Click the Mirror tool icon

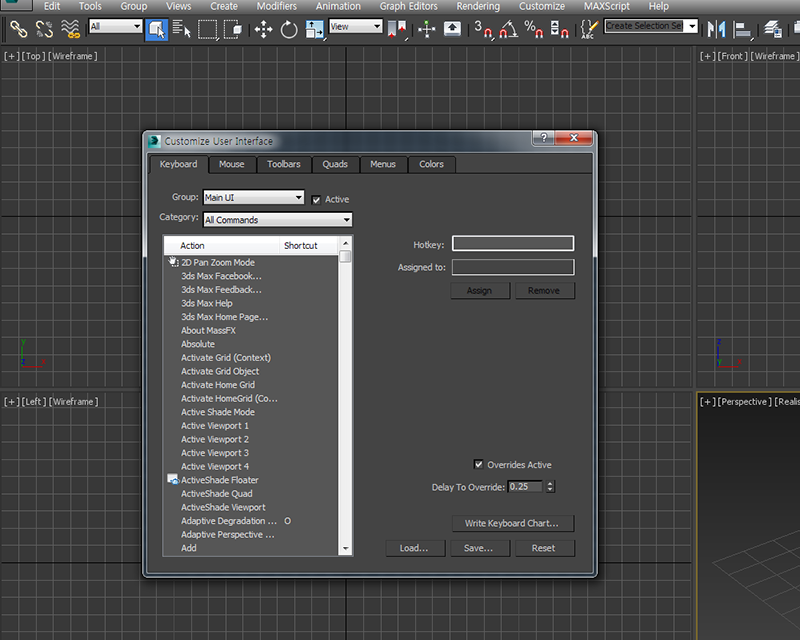pyautogui.click(x=716, y=29)
